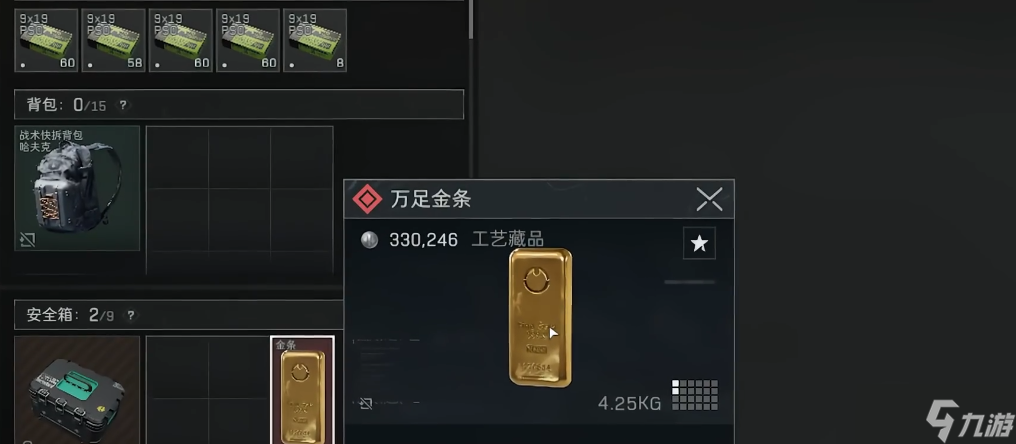The image size is (1016, 444).
Task: Click the 背包 0/15 header bar
Action: [x=239, y=104]
